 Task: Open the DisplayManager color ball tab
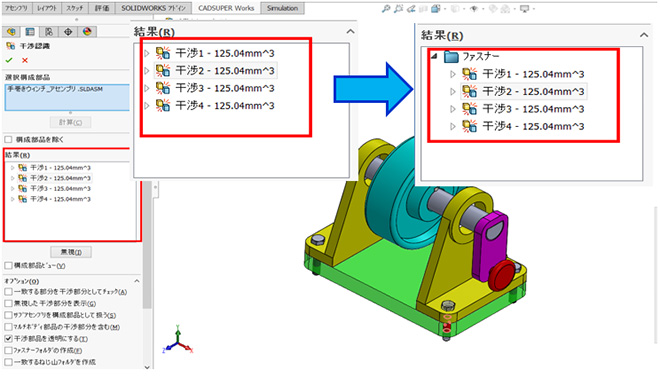coord(87,32)
